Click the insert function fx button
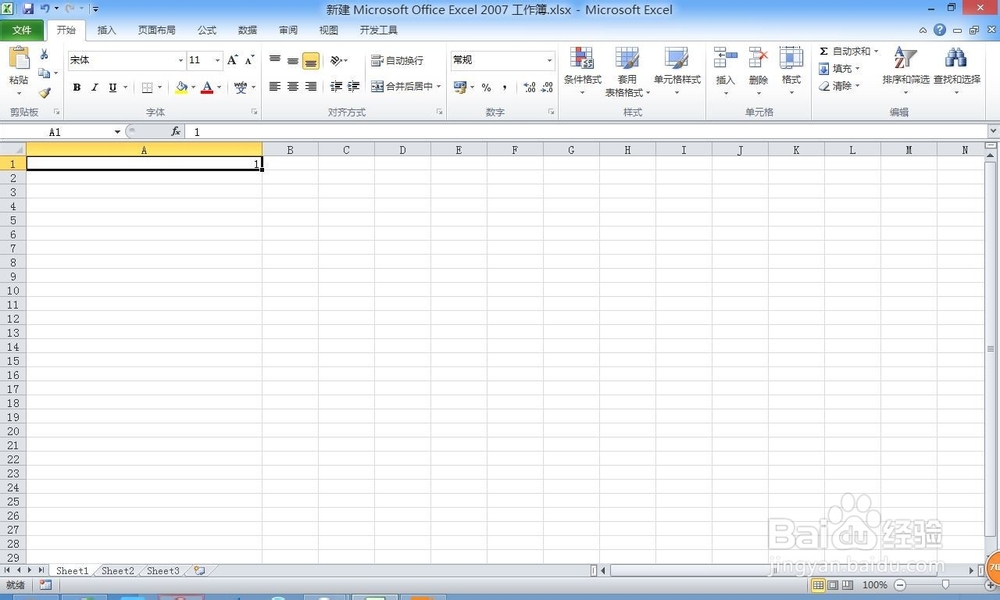 175,131
